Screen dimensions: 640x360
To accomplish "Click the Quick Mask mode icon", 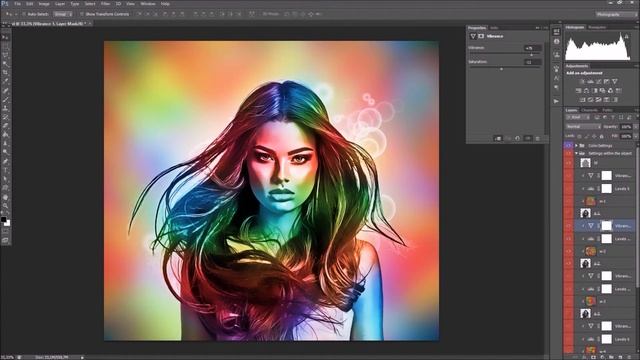I will coord(5,232).
